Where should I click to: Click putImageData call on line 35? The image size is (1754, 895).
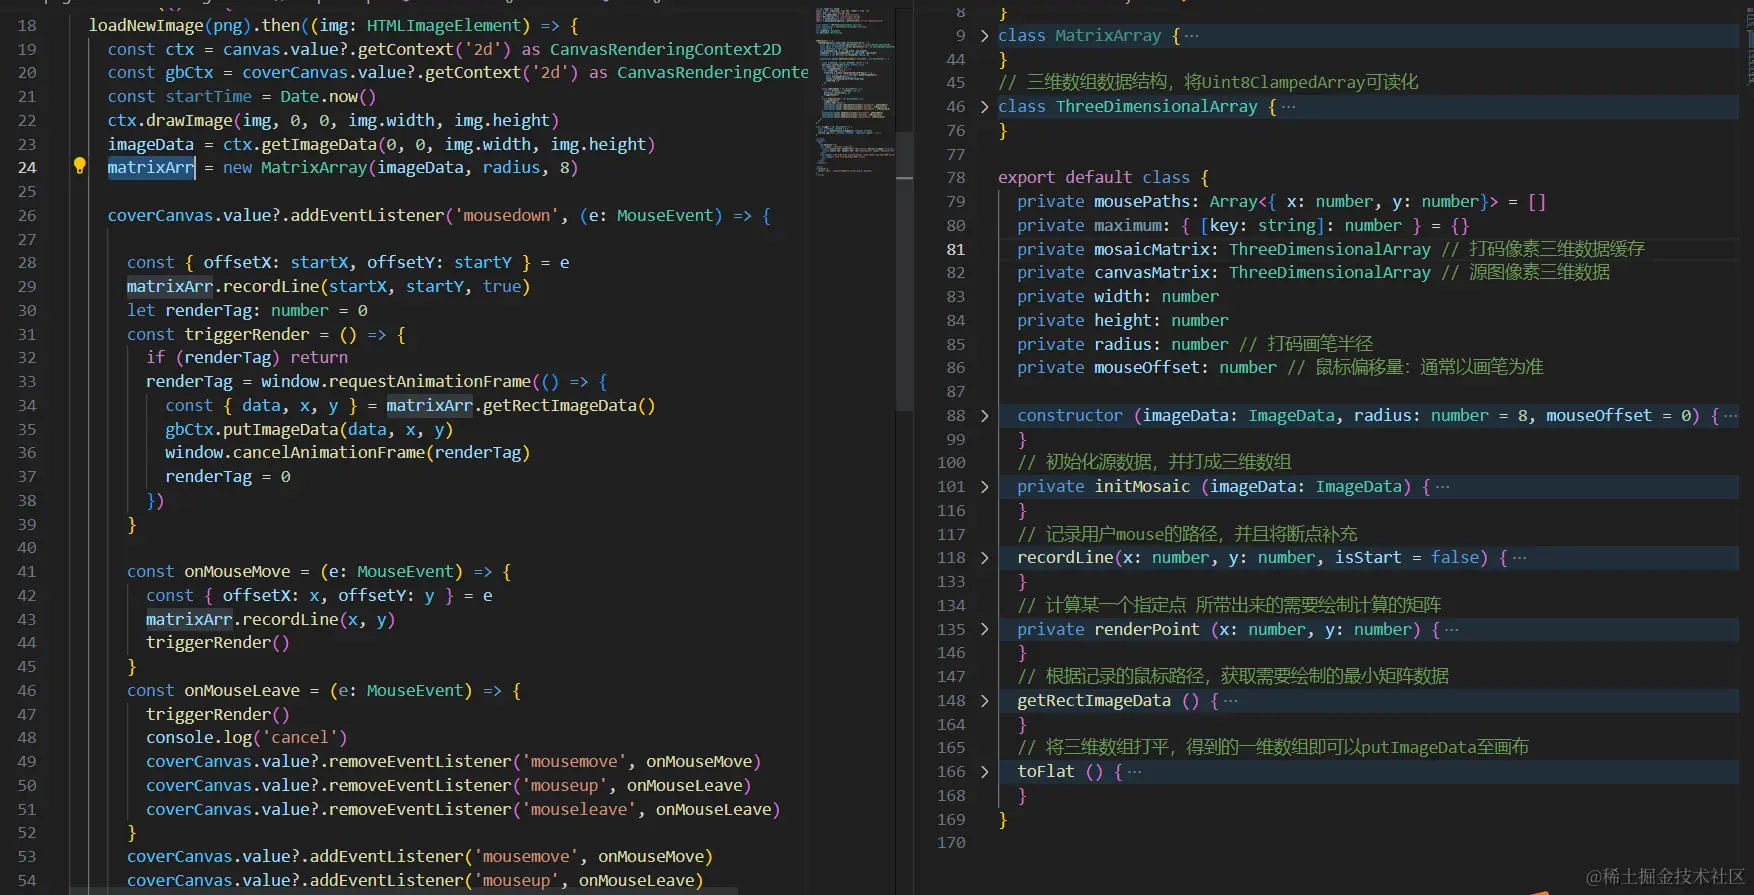pyautogui.click(x=280, y=429)
